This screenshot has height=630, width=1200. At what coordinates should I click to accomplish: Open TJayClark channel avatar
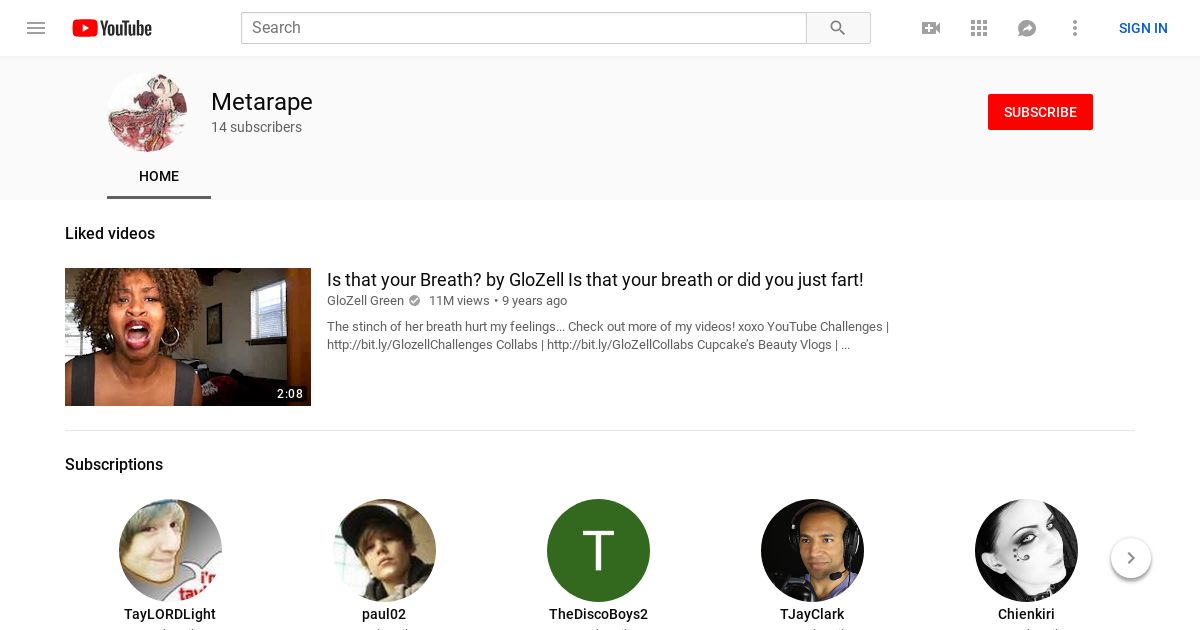click(x=812, y=550)
